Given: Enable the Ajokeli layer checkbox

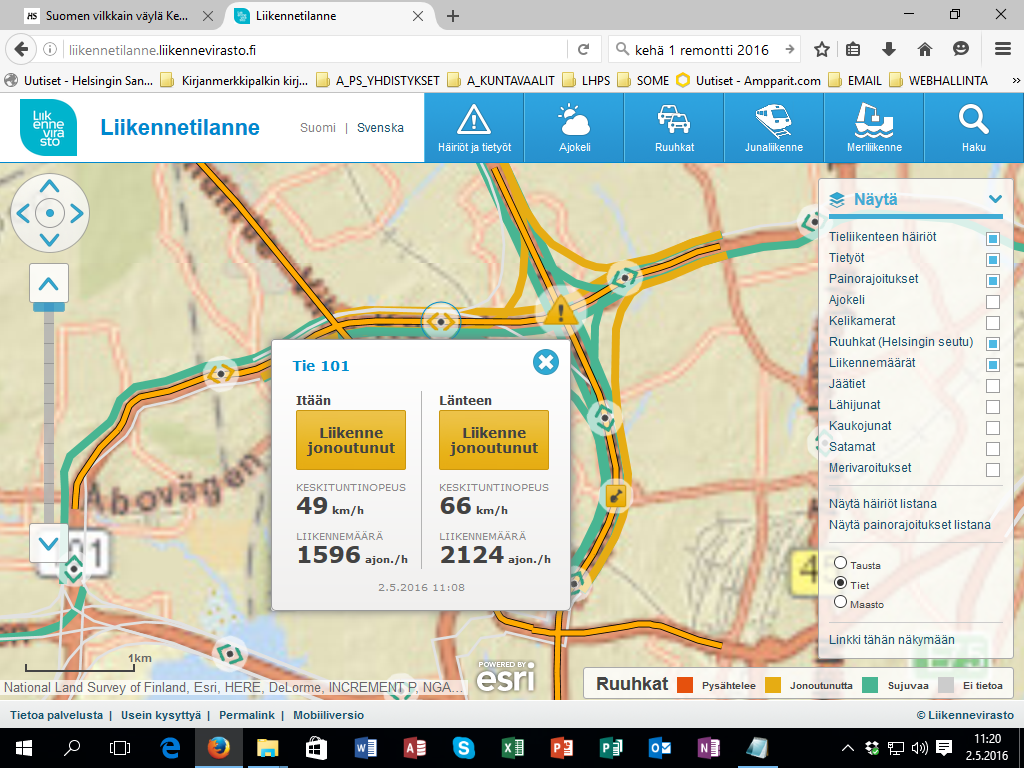Looking at the screenshot, I should 993,302.
